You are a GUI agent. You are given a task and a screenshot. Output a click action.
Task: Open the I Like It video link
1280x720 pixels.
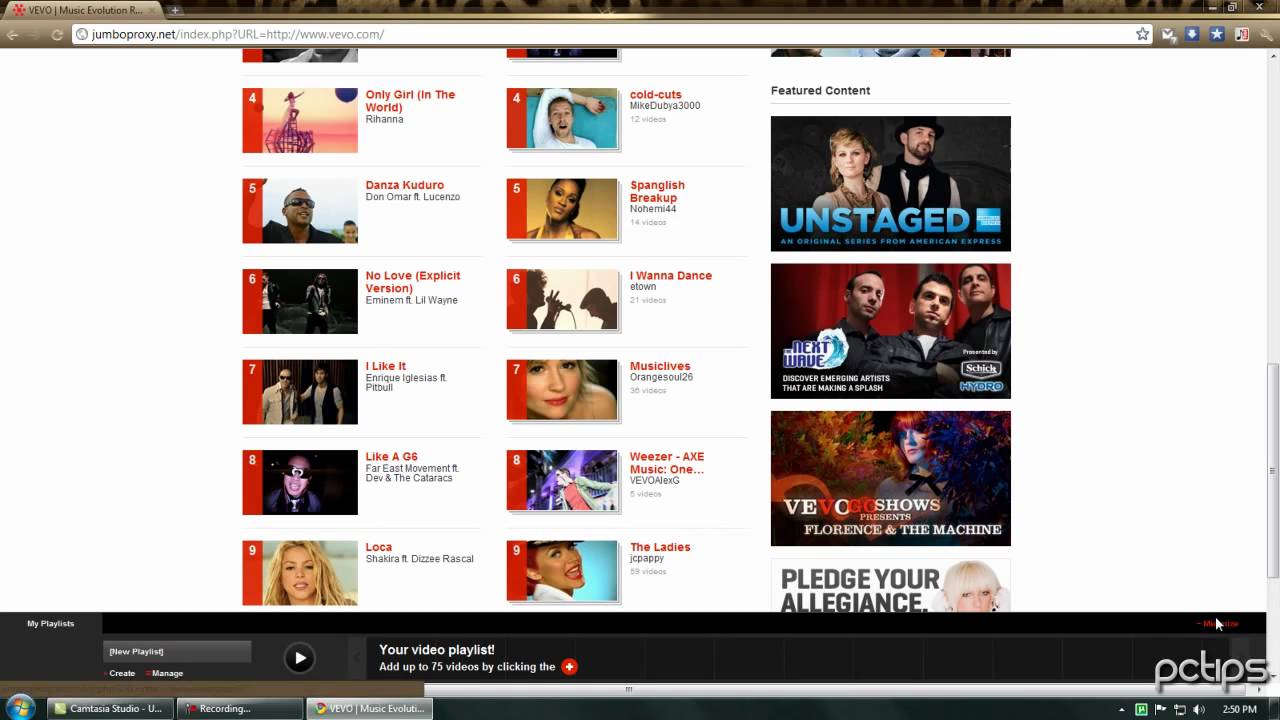386,366
